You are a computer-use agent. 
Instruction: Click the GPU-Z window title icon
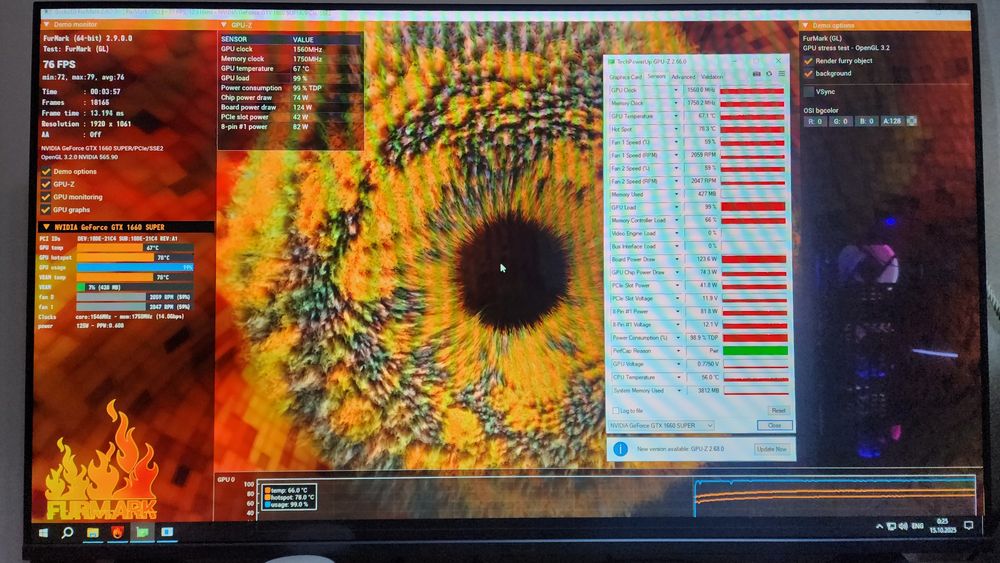(611, 62)
